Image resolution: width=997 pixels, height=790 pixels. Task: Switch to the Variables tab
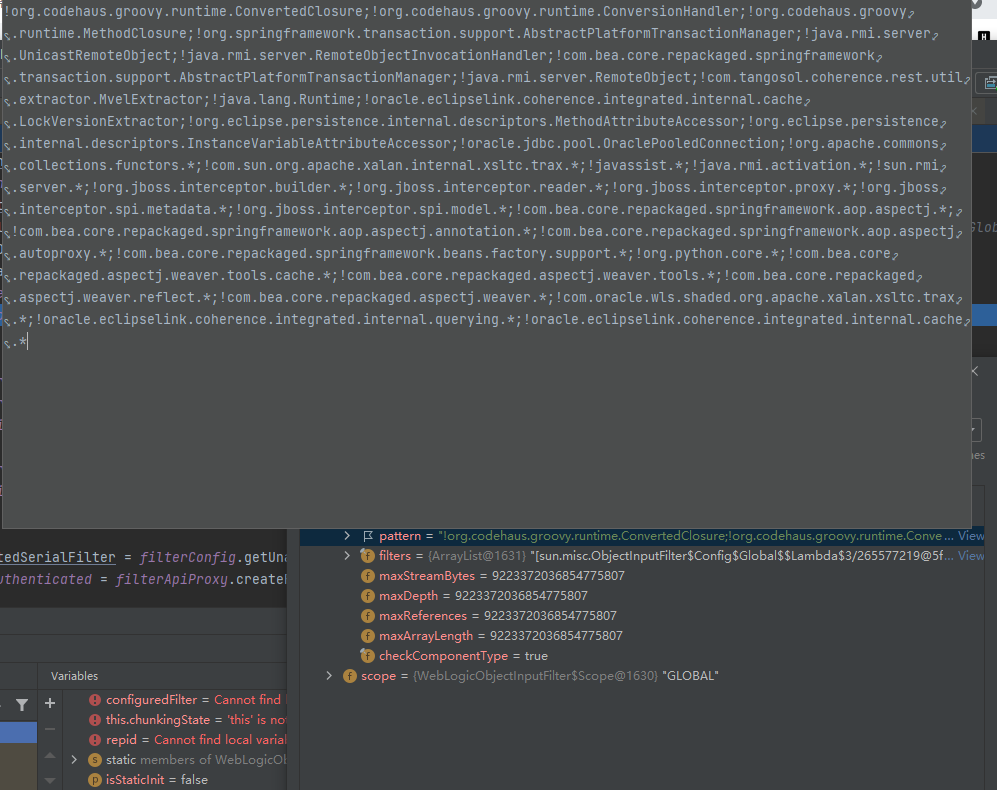(x=74, y=676)
